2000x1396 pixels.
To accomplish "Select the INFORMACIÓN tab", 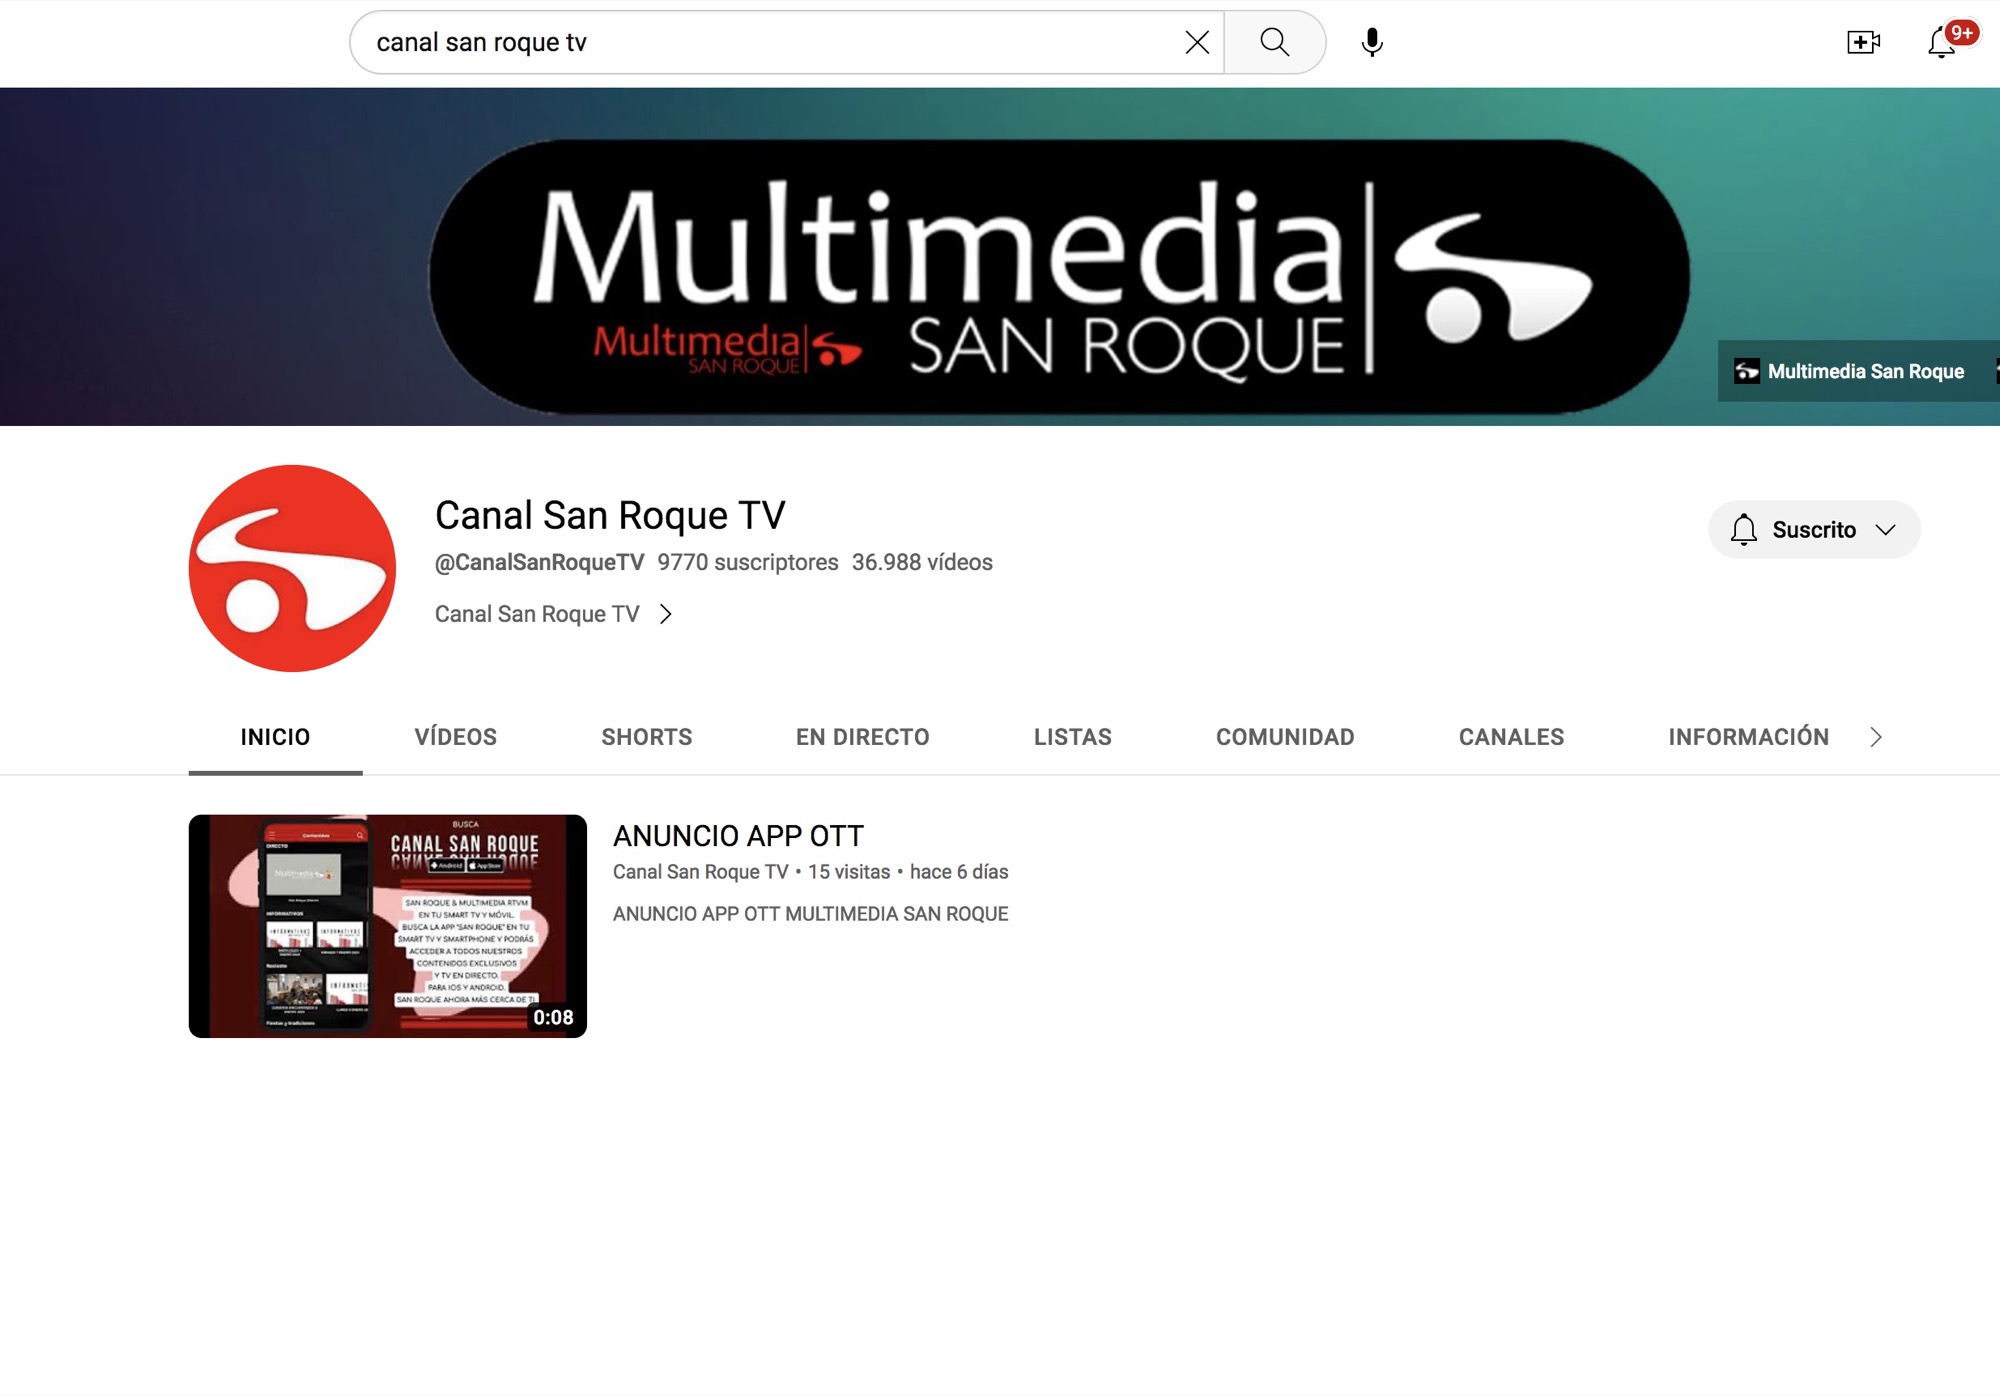I will 1748,737.
